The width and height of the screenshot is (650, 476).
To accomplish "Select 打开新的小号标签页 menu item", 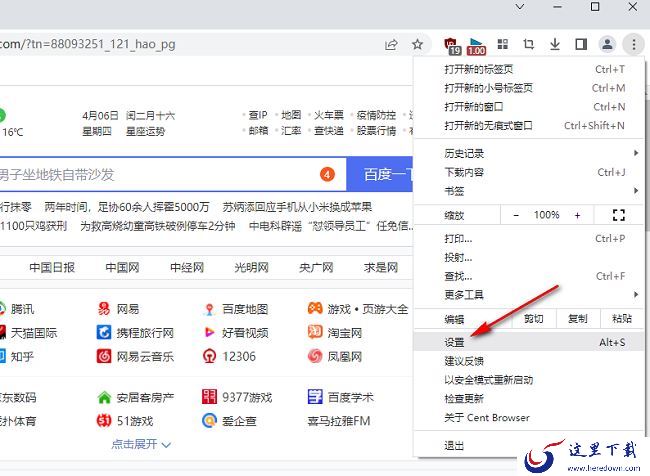I will tap(529, 88).
